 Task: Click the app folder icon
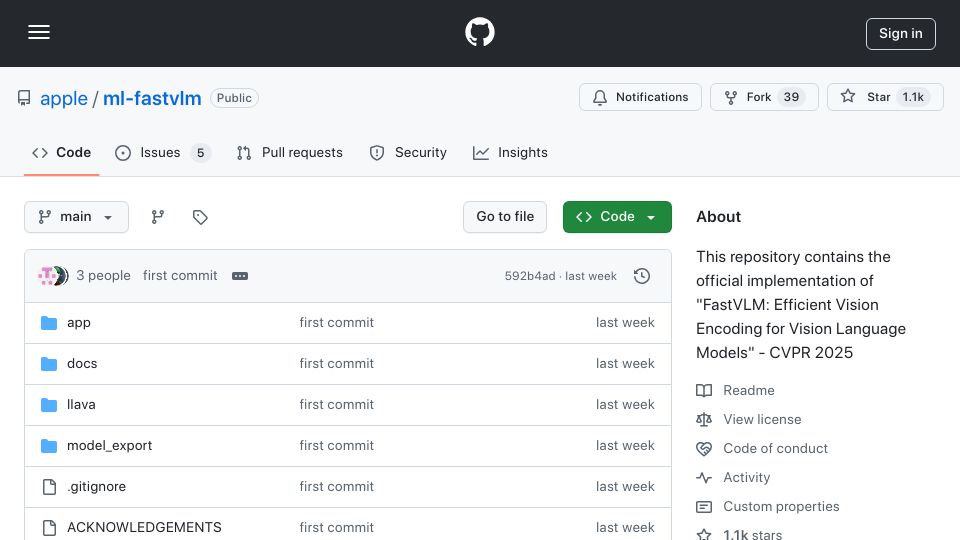[49, 323]
